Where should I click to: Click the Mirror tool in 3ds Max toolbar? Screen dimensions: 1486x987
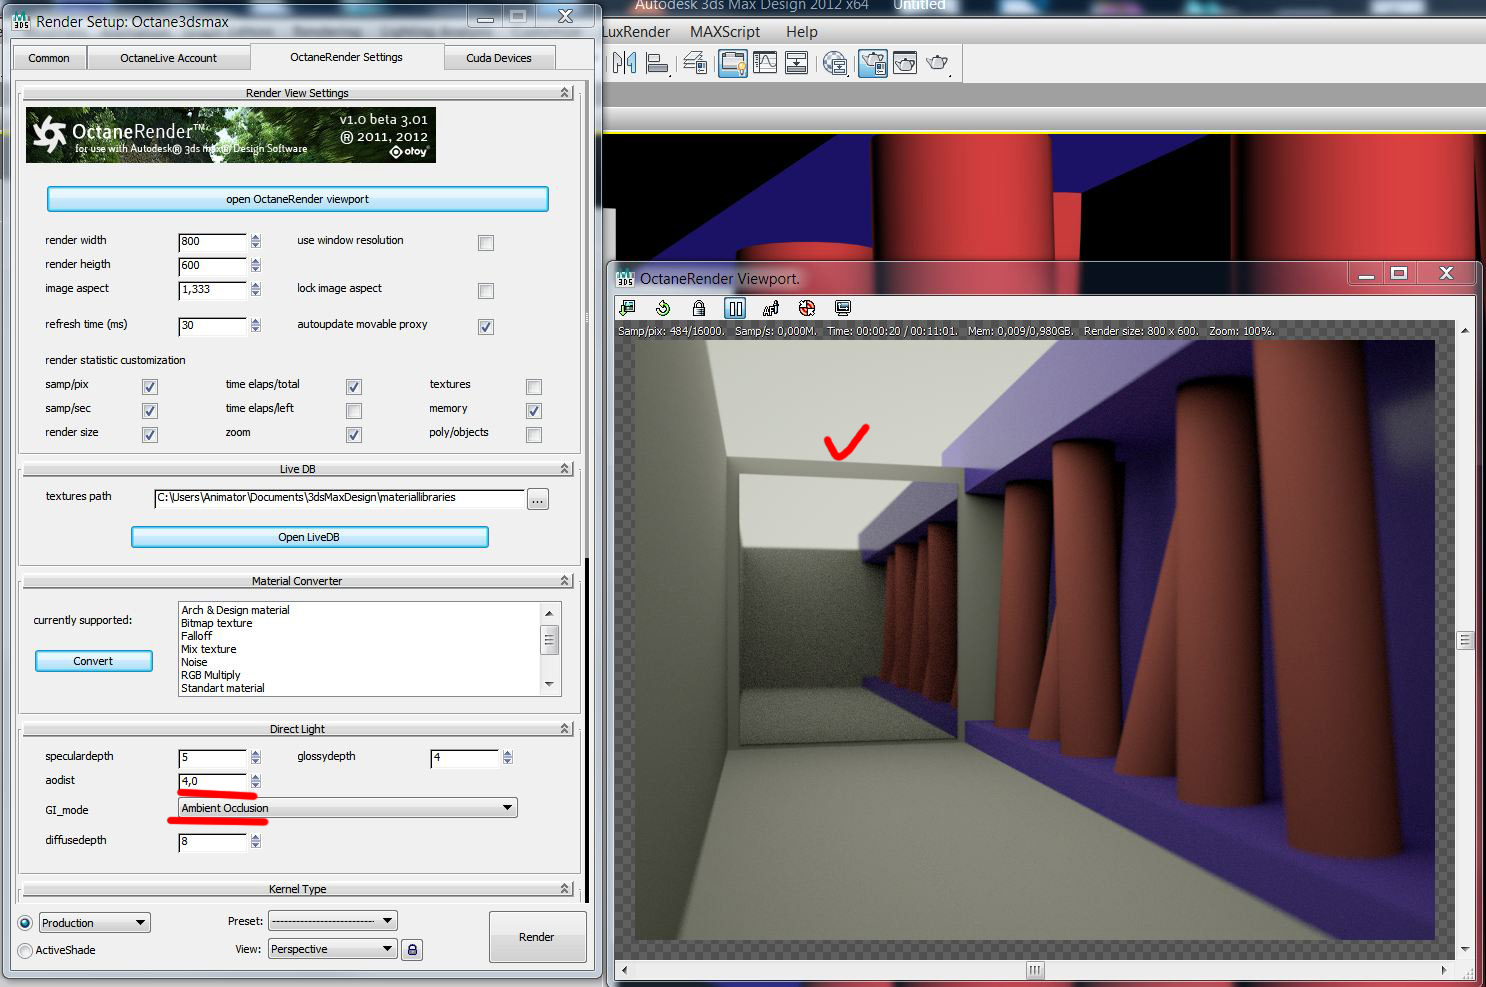tap(624, 64)
